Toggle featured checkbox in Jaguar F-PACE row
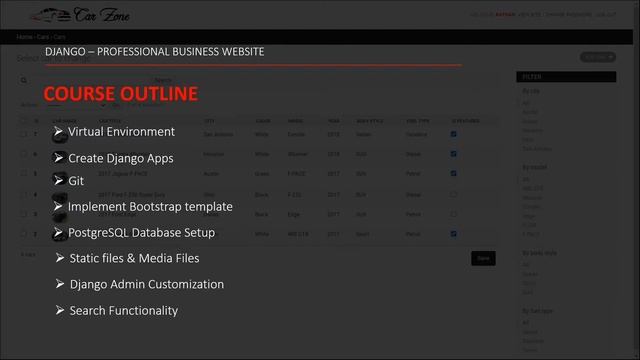The height and width of the screenshot is (360, 640). coord(453,173)
